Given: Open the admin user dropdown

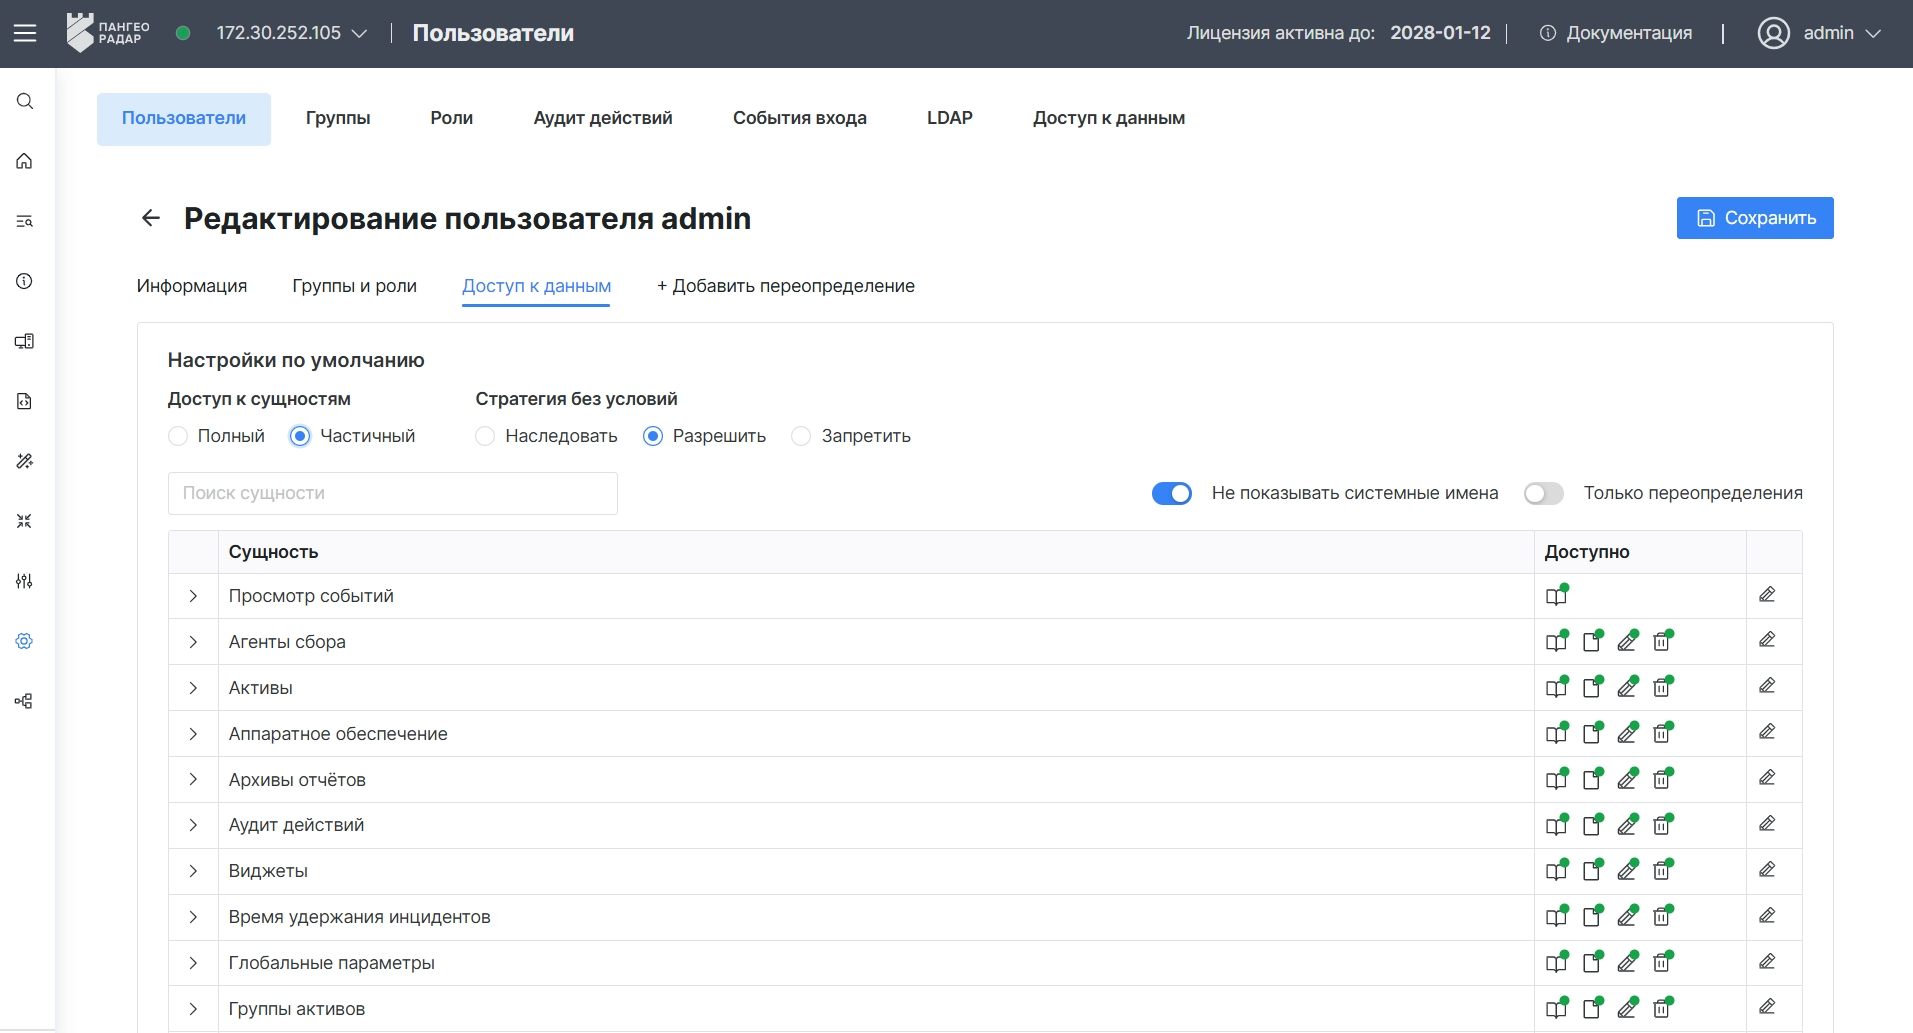Looking at the screenshot, I should pyautogui.click(x=1820, y=33).
